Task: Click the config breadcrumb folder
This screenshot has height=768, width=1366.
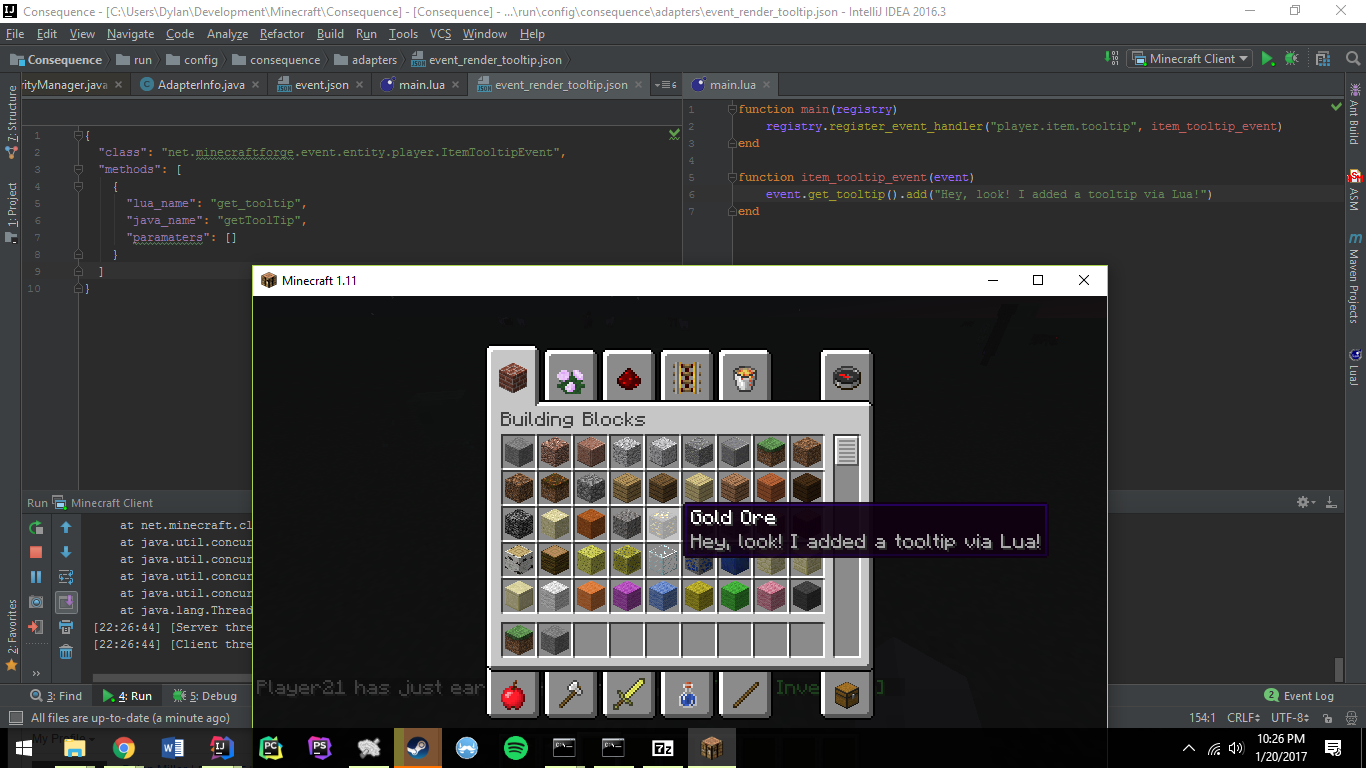Action: click(192, 60)
